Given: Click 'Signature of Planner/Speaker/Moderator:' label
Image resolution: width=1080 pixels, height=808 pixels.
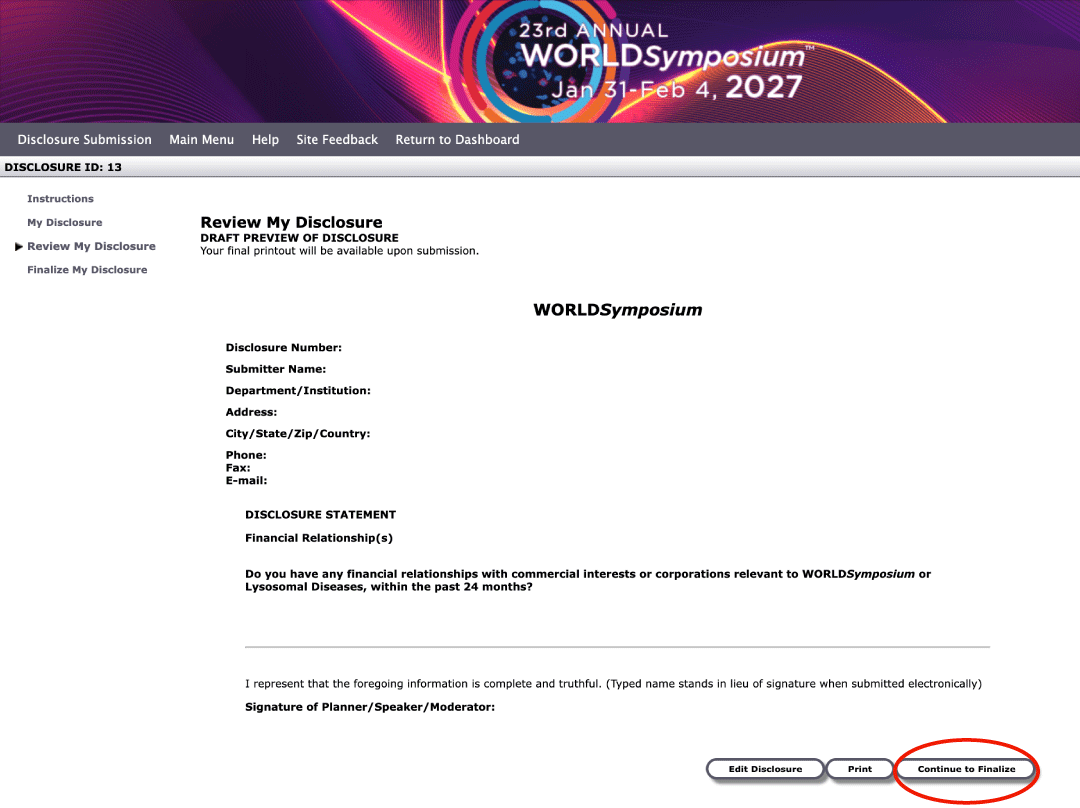Looking at the screenshot, I should 370,707.
